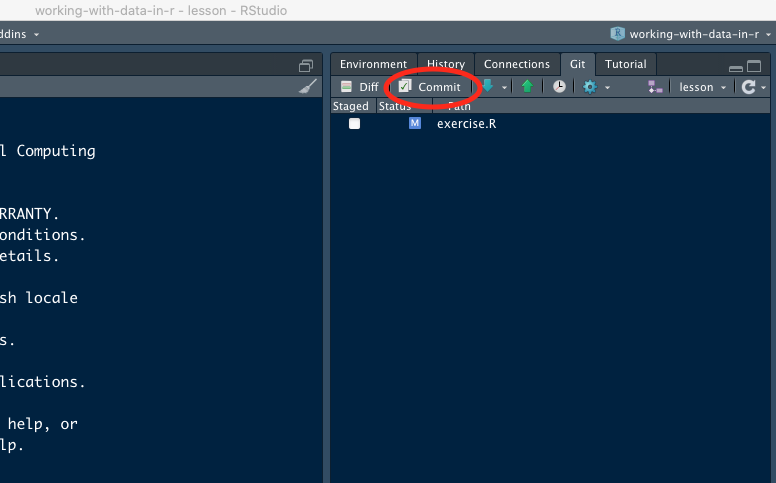
Task: Open the Addins dropdown menu
Action: click(20, 34)
